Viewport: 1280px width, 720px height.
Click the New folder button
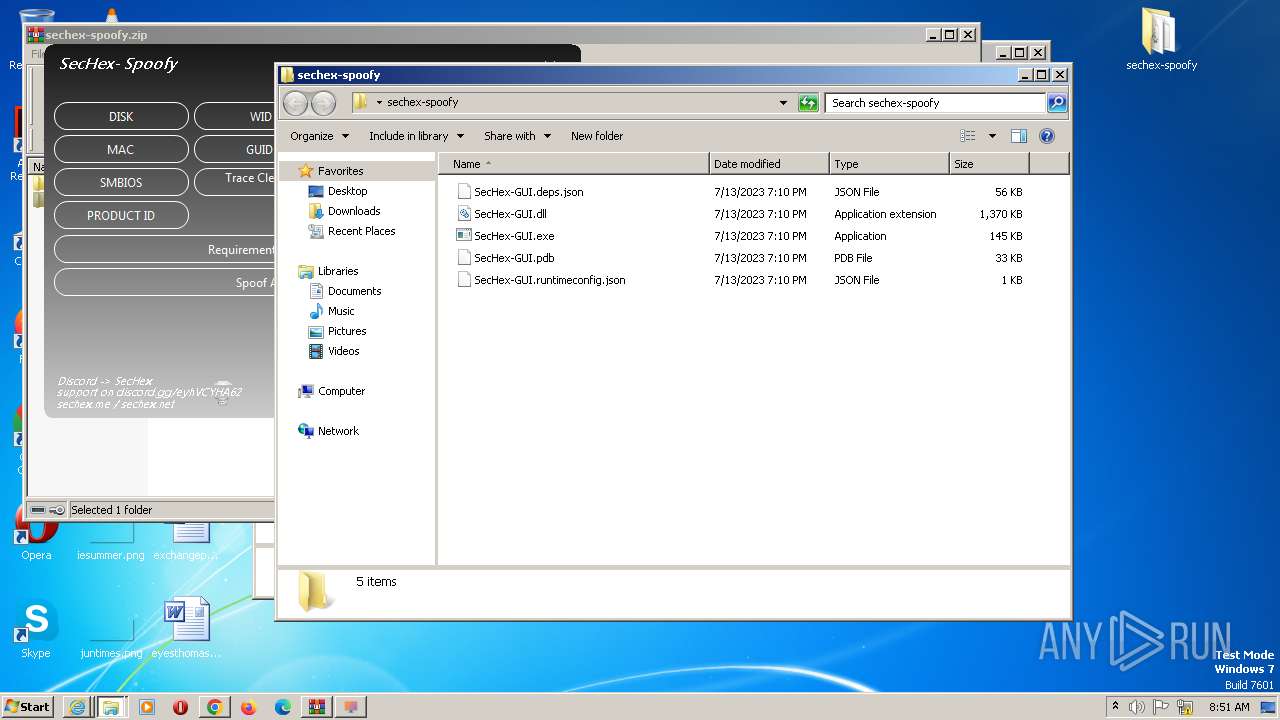coord(597,136)
